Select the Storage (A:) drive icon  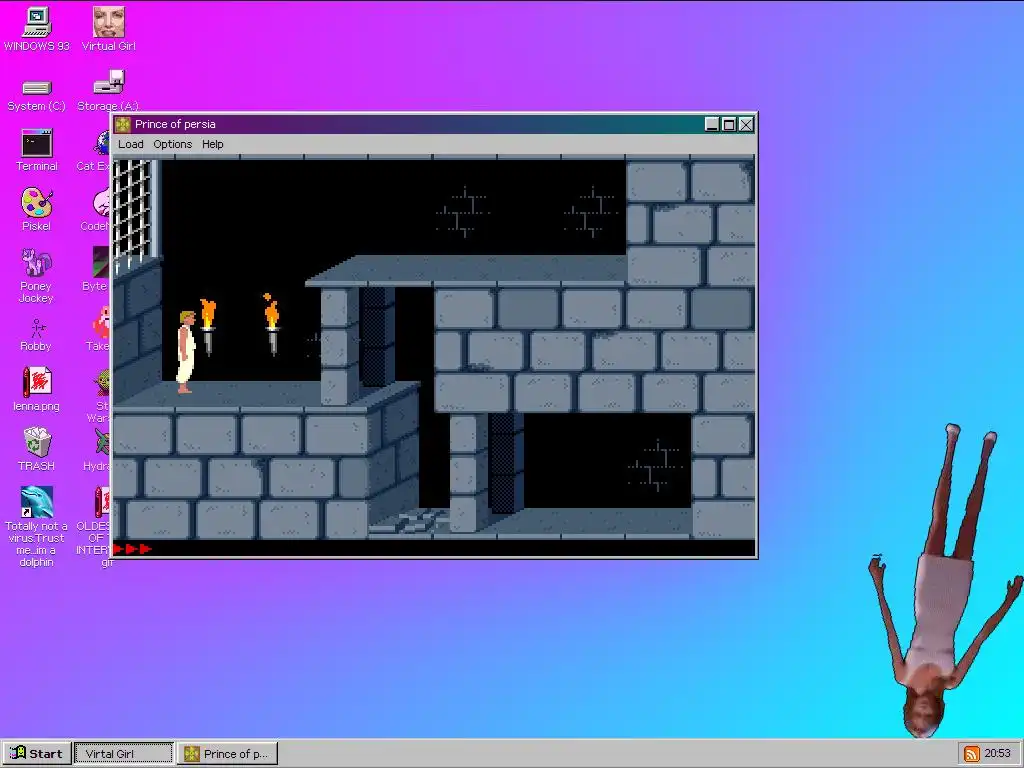click(x=108, y=91)
